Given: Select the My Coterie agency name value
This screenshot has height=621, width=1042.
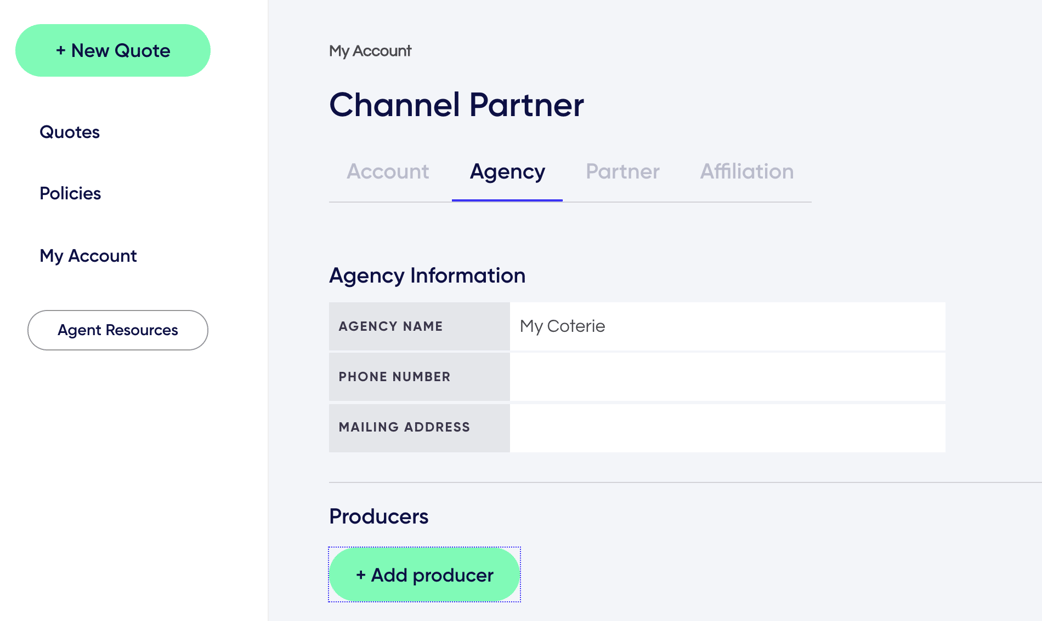Looking at the screenshot, I should click(562, 326).
